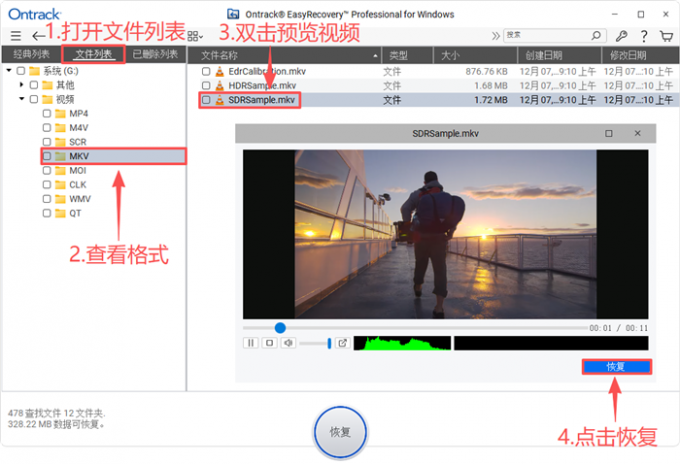
Task: Close the SDRSample.mkv preview window
Action: coord(638,133)
